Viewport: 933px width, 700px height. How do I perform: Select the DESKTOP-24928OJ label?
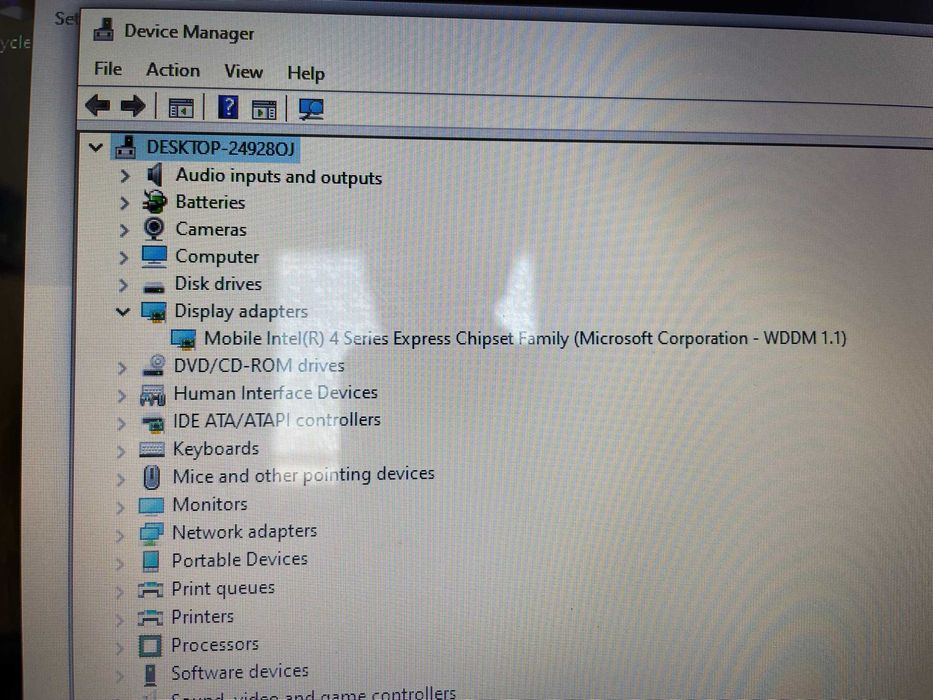[x=221, y=148]
